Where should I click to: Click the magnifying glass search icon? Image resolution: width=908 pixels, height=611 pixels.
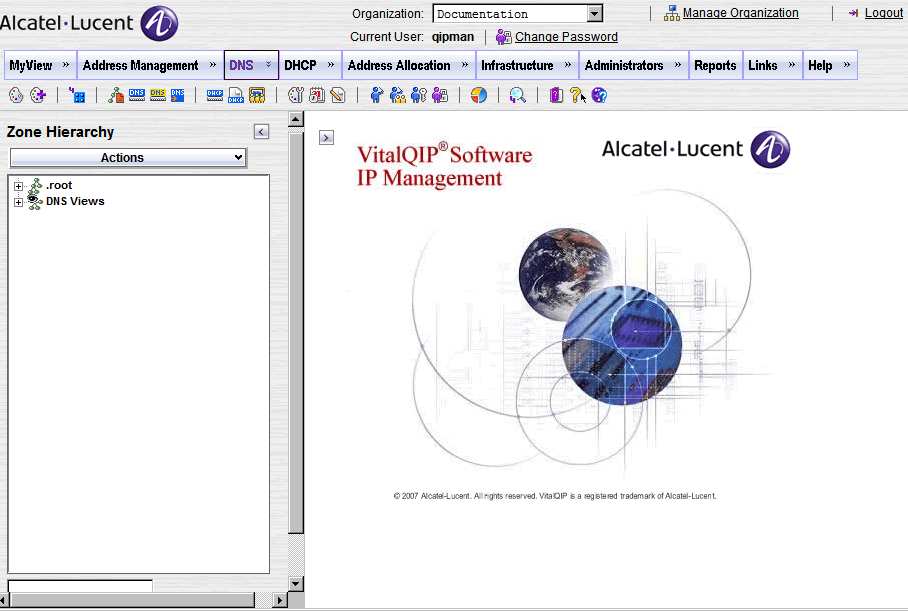(x=518, y=95)
